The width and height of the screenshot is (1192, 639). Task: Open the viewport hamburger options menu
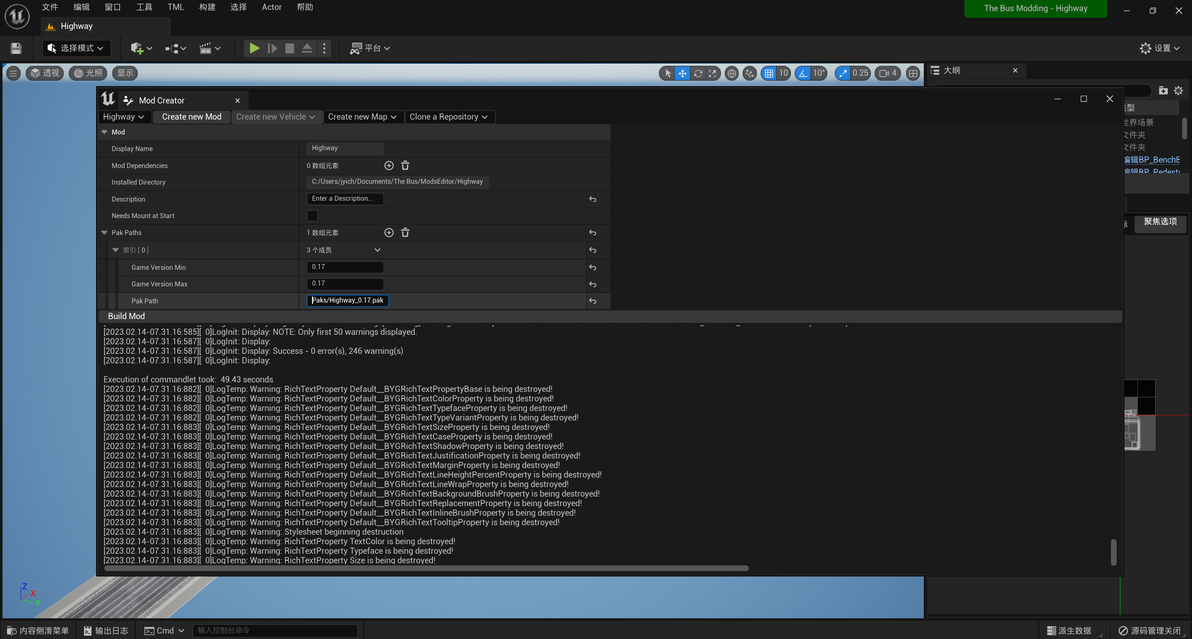13,73
